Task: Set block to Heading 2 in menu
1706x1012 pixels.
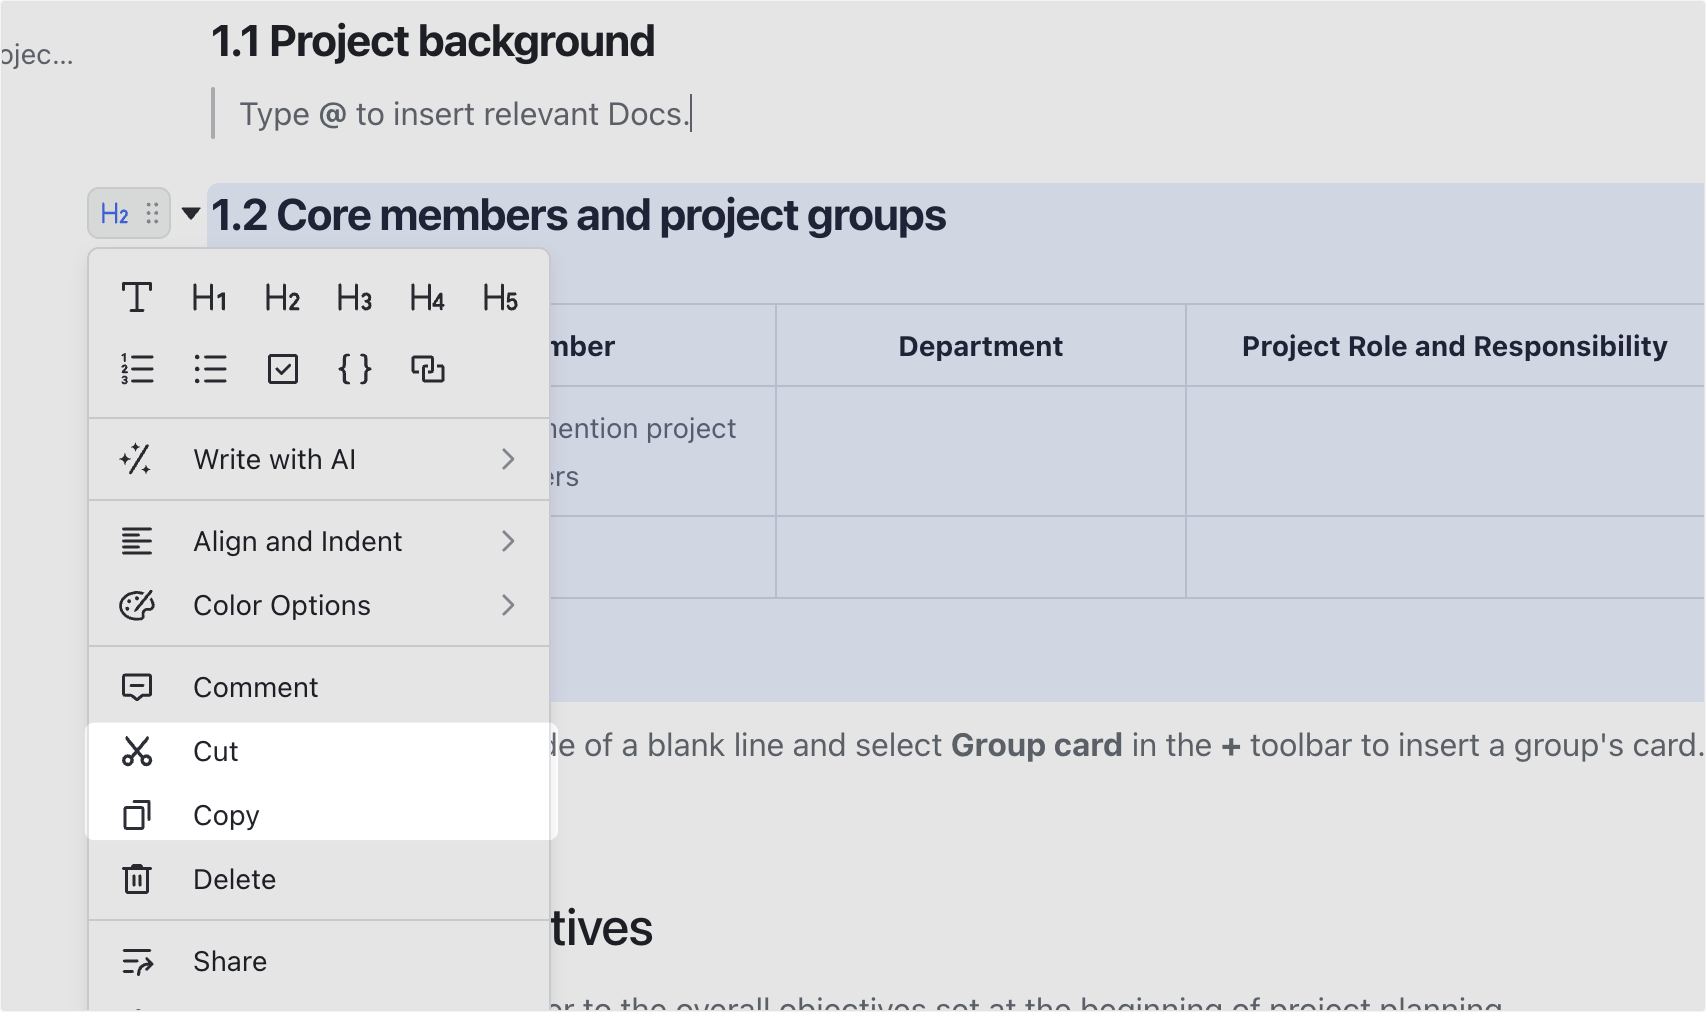Action: (282, 297)
